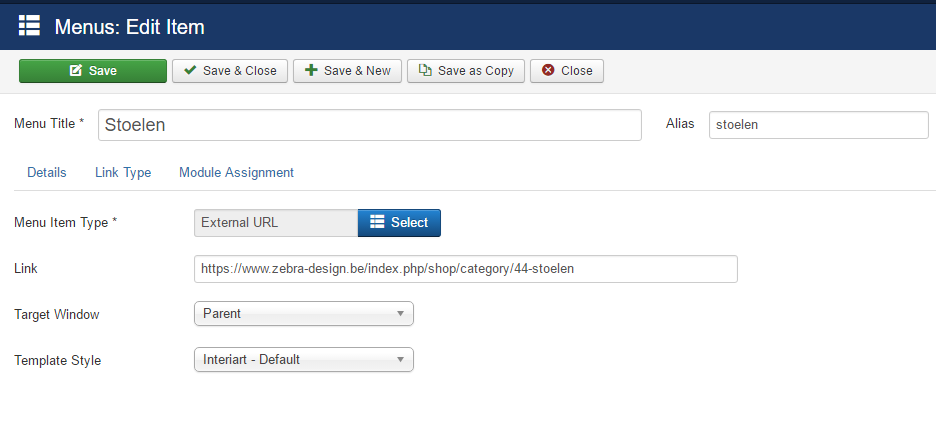Click the Link label
The width and height of the screenshot is (936, 426).
pos(26,268)
